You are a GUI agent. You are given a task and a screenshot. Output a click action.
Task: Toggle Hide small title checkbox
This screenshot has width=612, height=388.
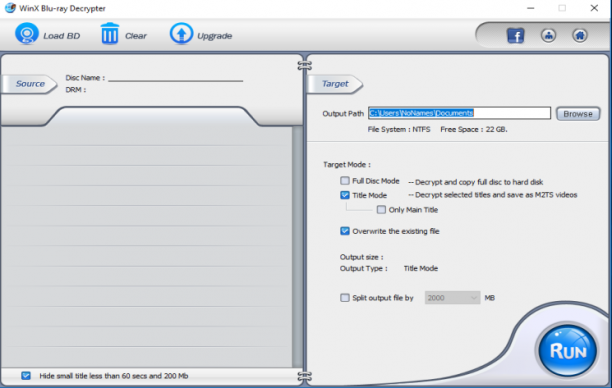point(26,376)
